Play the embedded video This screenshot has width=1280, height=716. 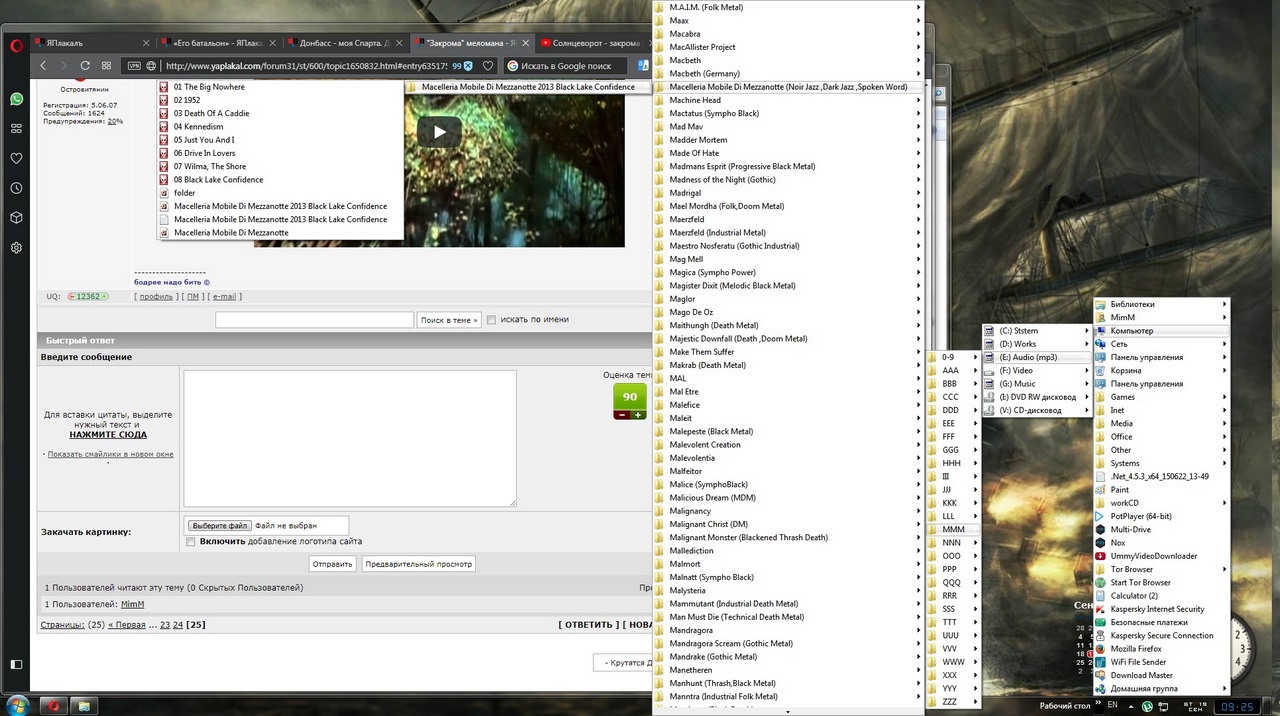coord(439,132)
